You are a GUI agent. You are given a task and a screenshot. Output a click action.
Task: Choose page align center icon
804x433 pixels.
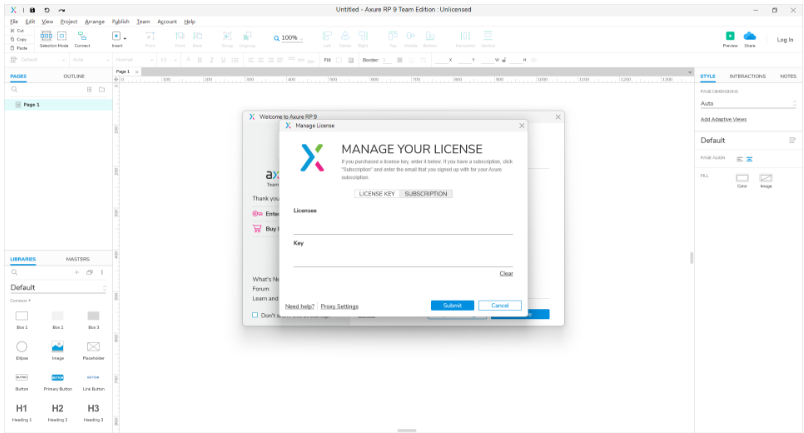749,159
